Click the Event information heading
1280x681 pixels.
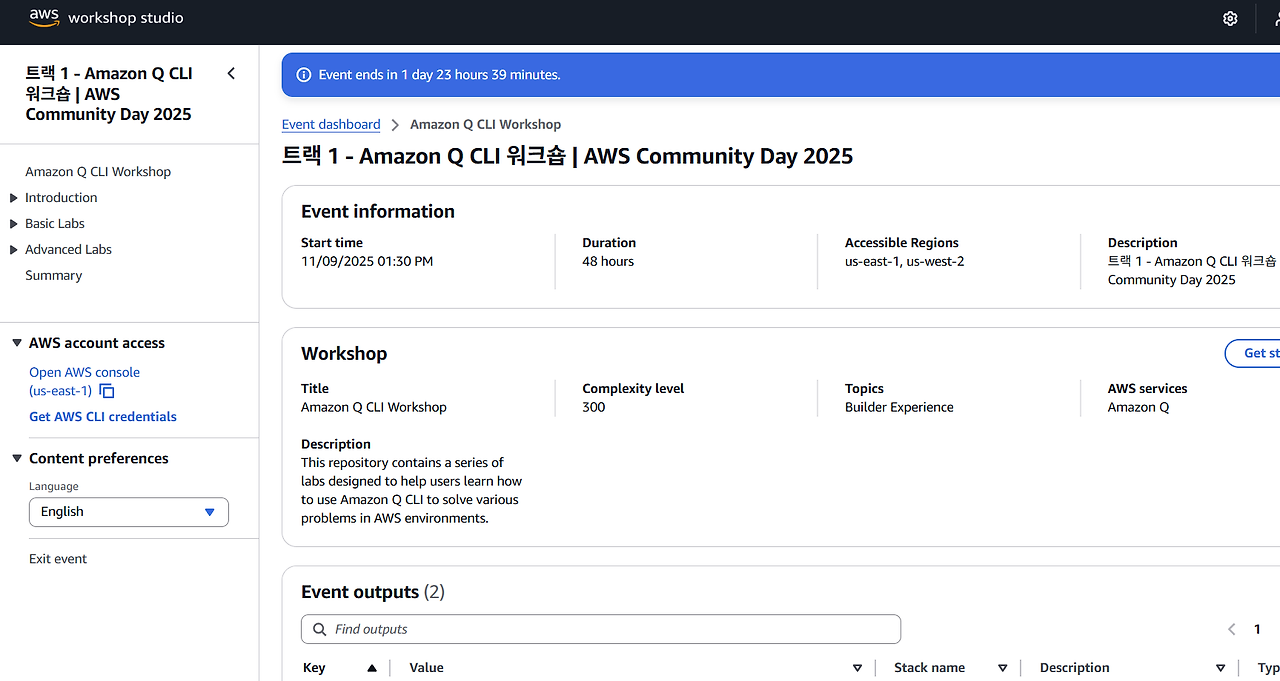click(x=378, y=212)
